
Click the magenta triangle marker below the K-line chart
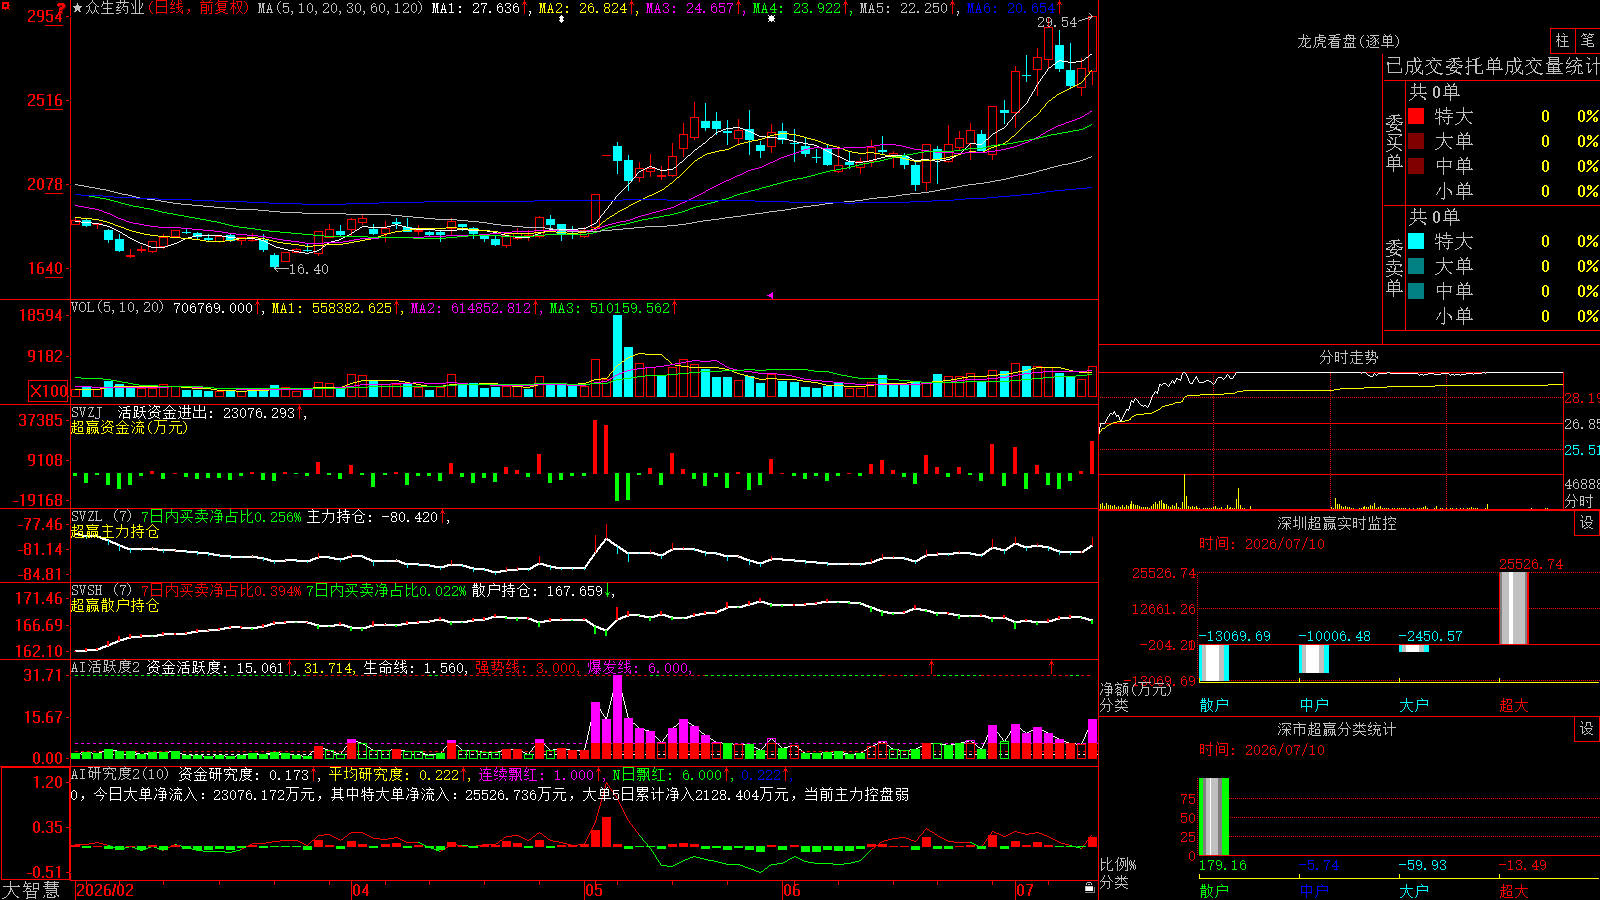(770, 295)
